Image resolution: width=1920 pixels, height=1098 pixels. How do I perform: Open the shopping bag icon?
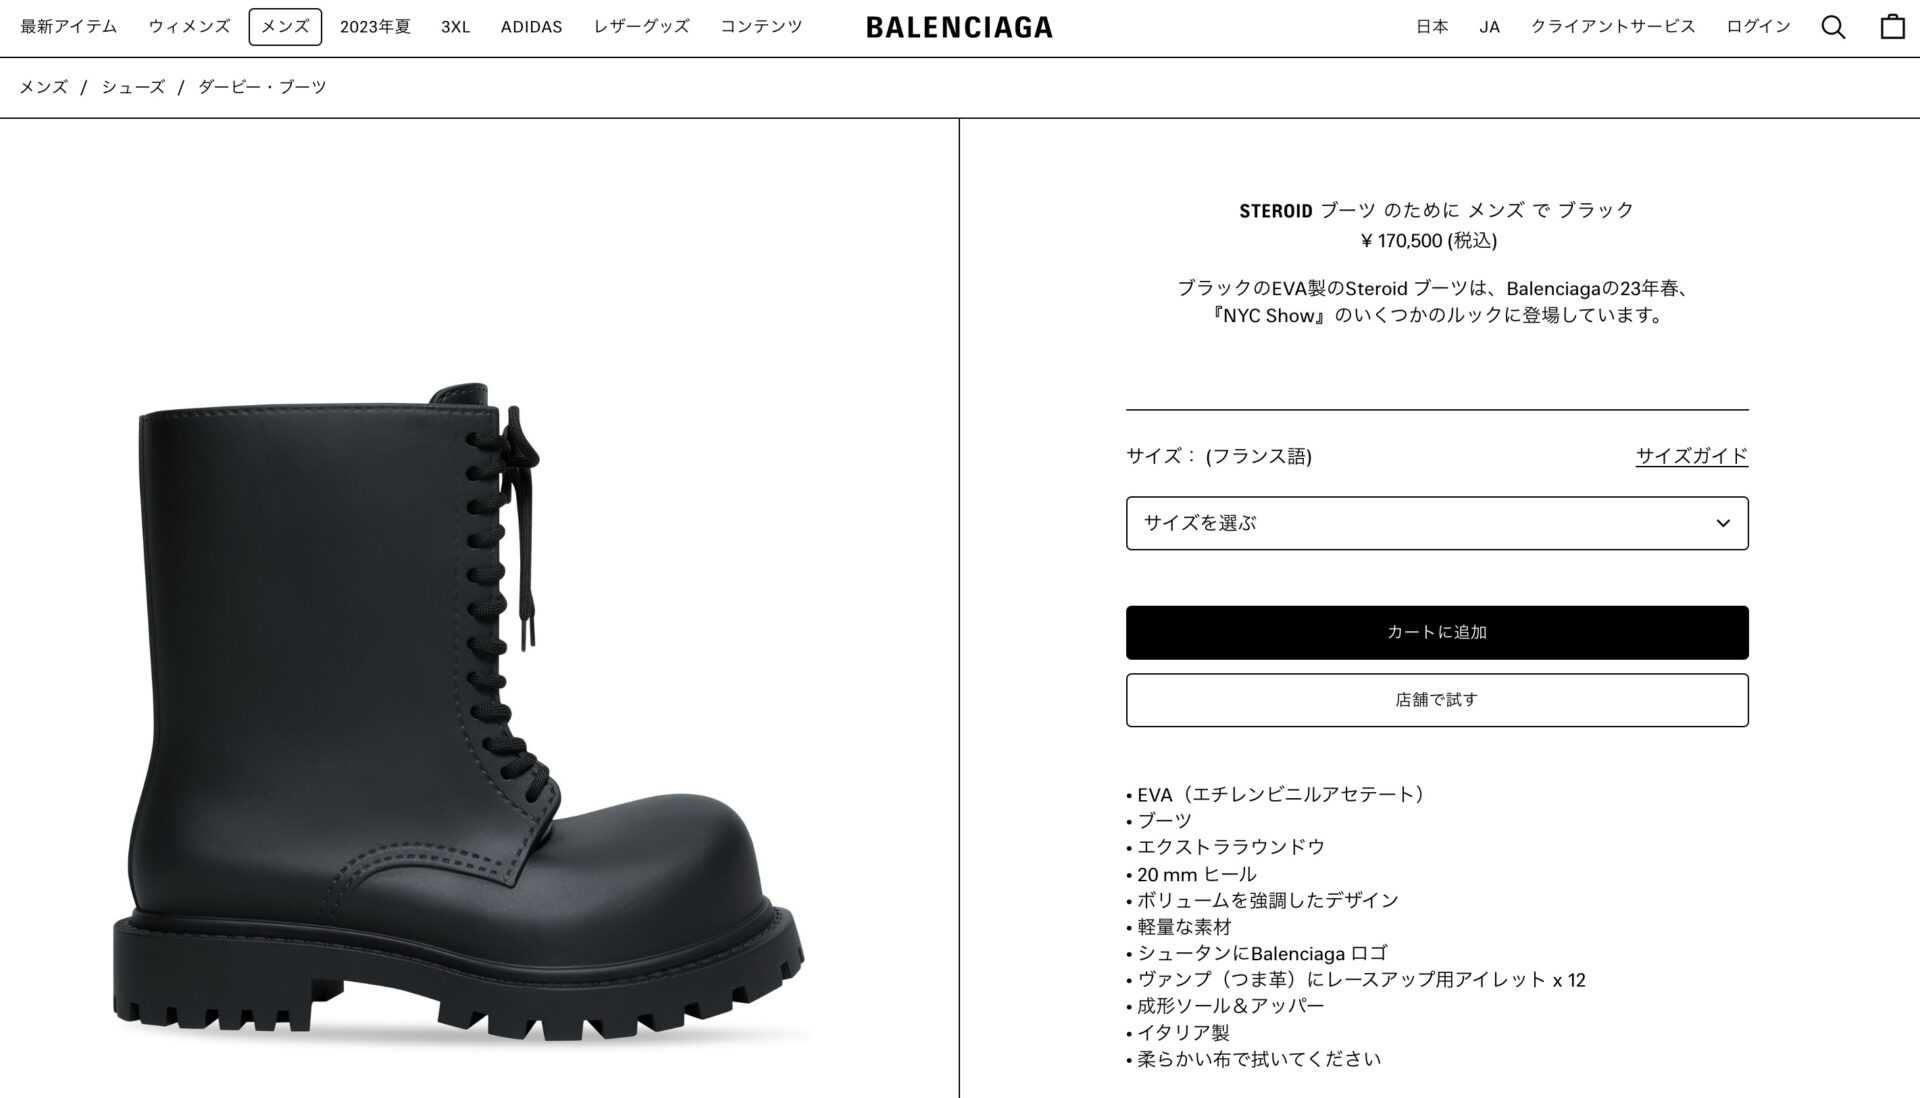pyautogui.click(x=1892, y=27)
